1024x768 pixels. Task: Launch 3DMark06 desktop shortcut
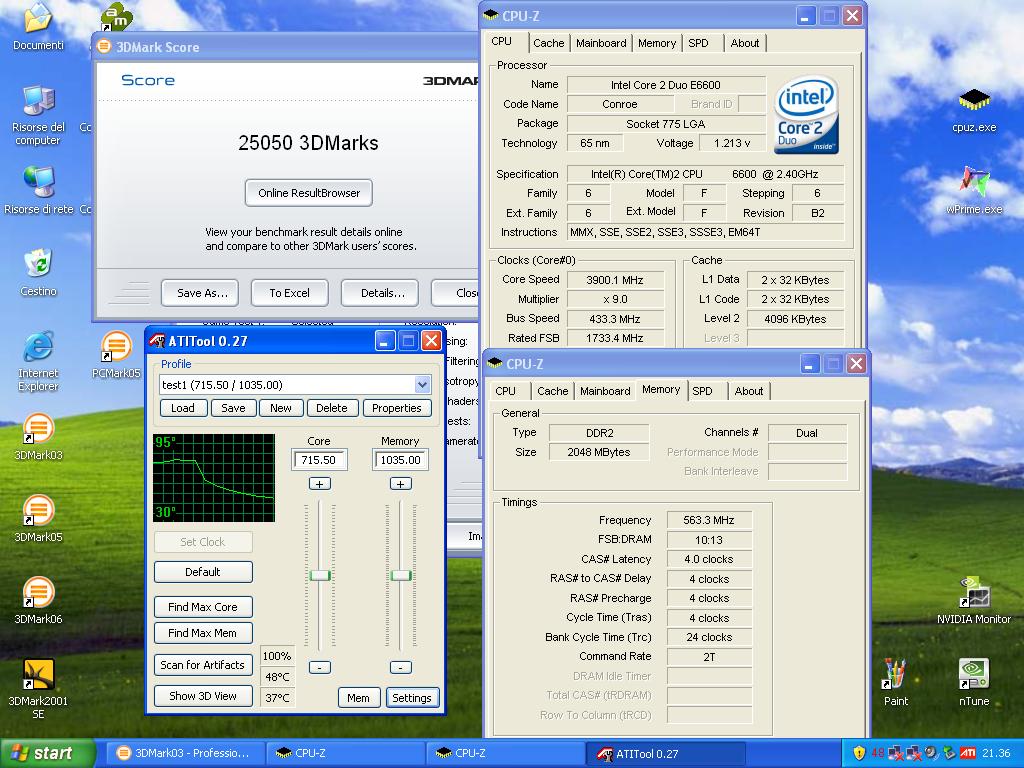tap(38, 601)
